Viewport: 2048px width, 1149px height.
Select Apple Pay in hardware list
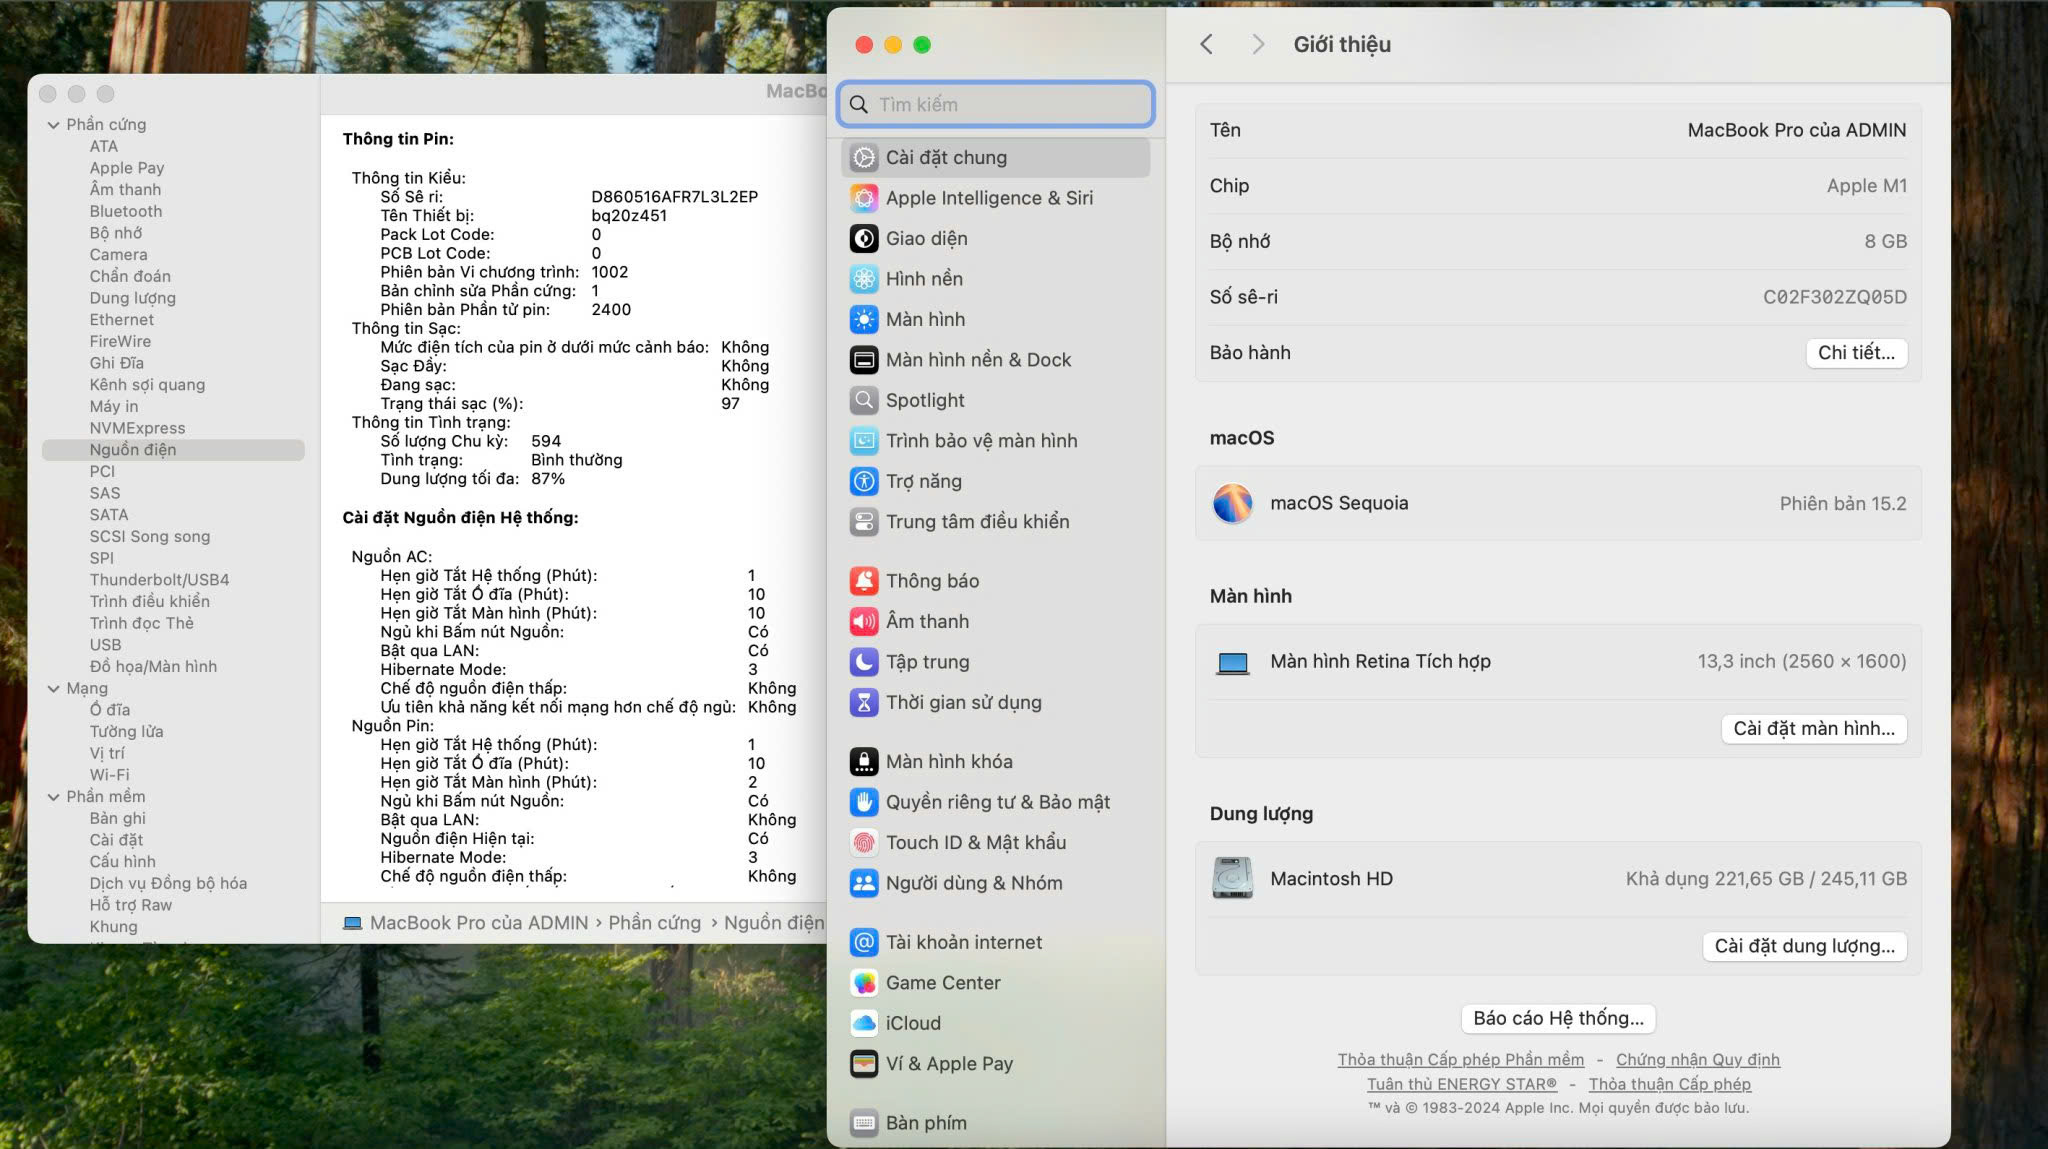(127, 168)
